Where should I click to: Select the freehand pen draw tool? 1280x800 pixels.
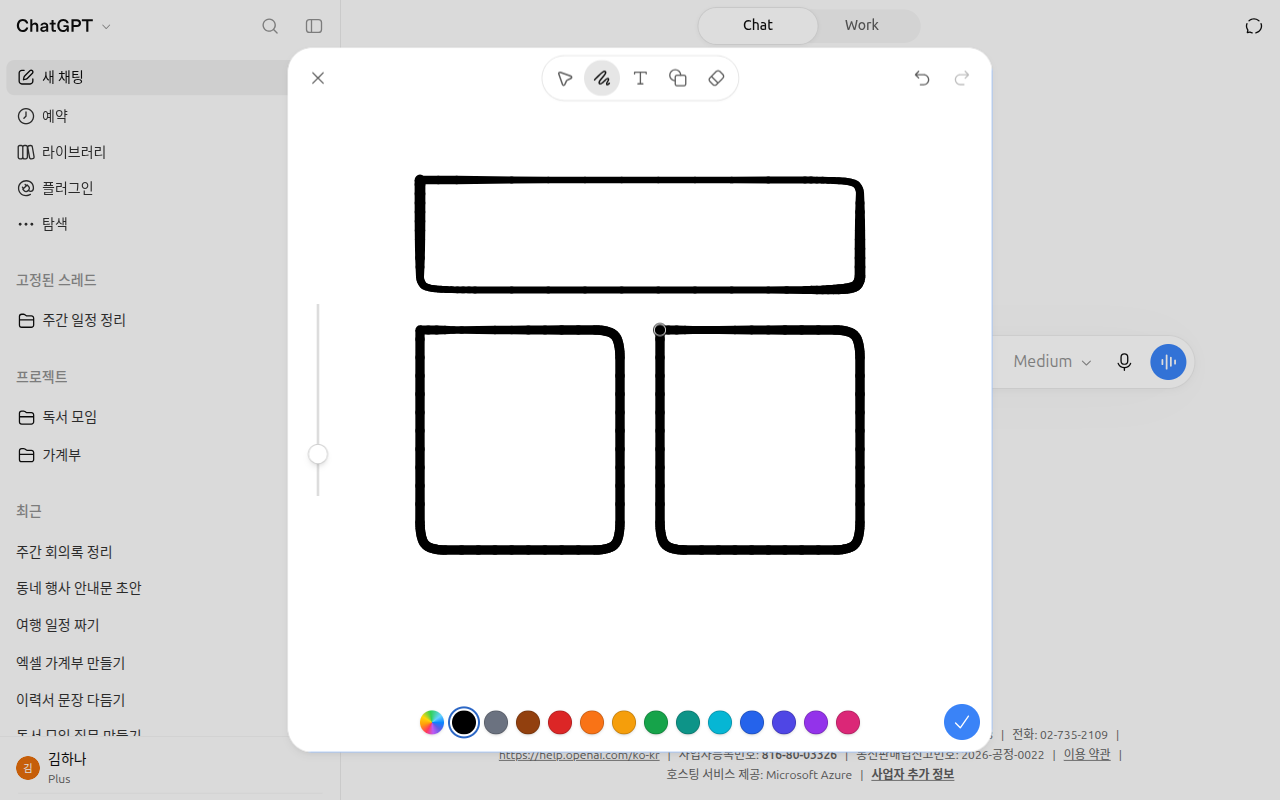click(602, 78)
